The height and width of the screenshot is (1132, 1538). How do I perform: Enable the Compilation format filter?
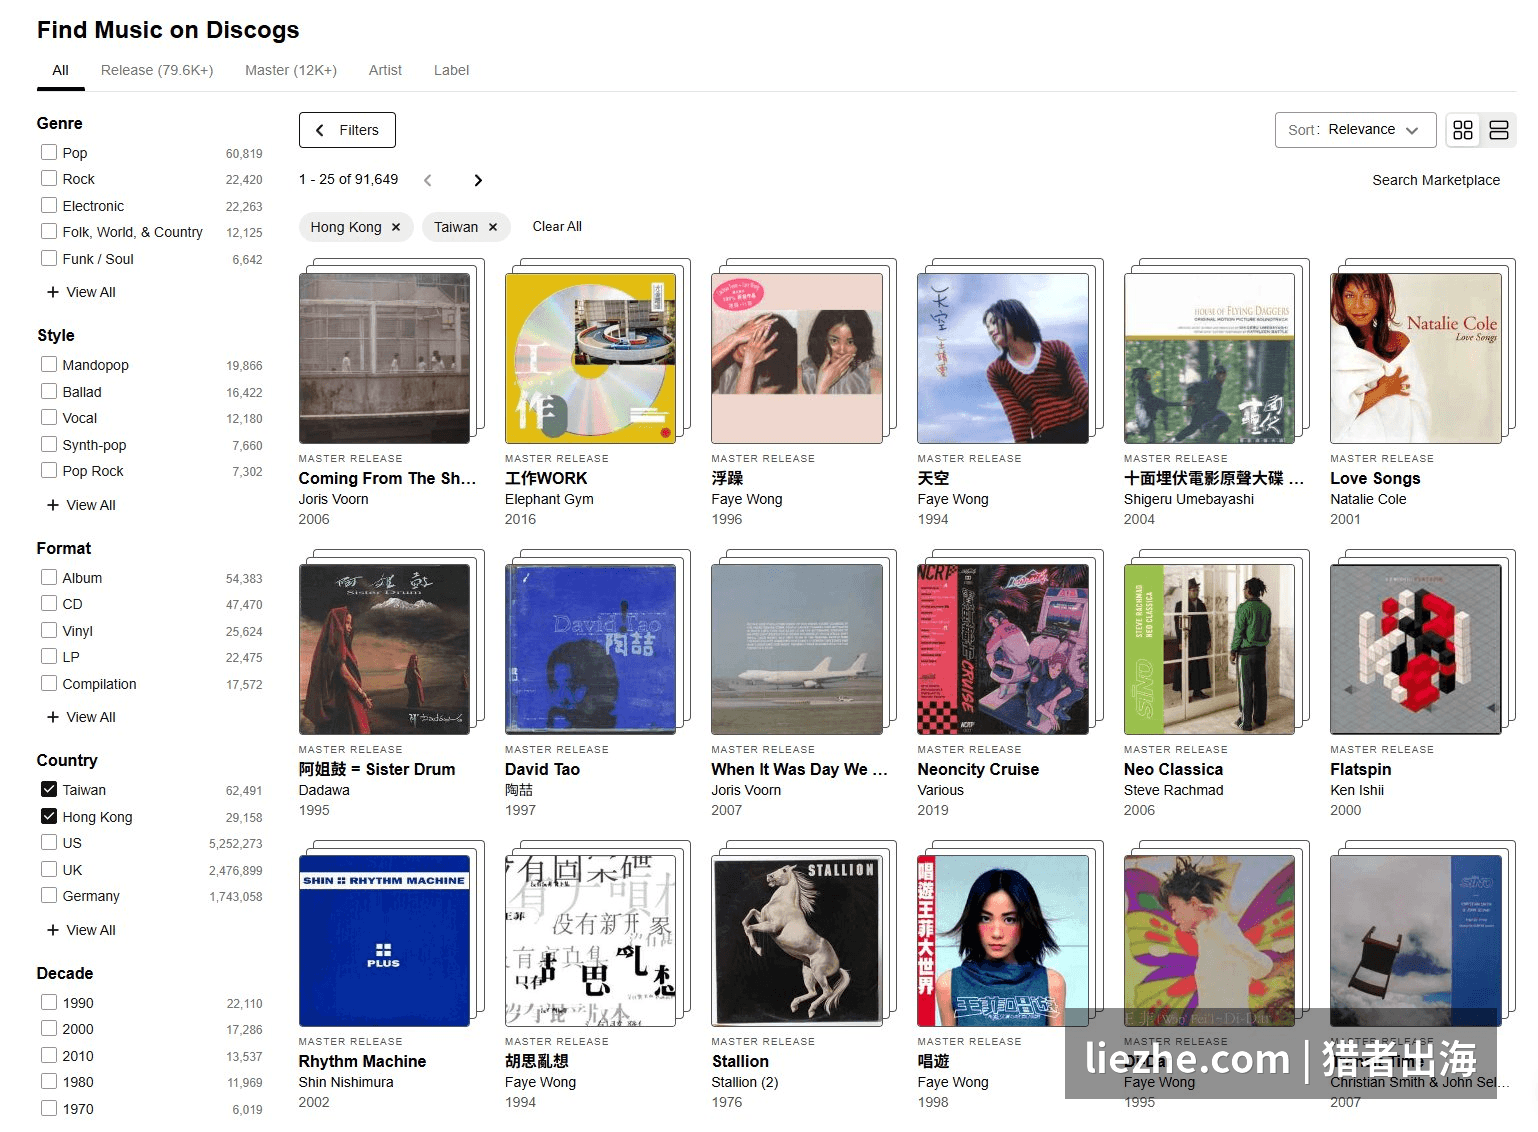(x=49, y=683)
